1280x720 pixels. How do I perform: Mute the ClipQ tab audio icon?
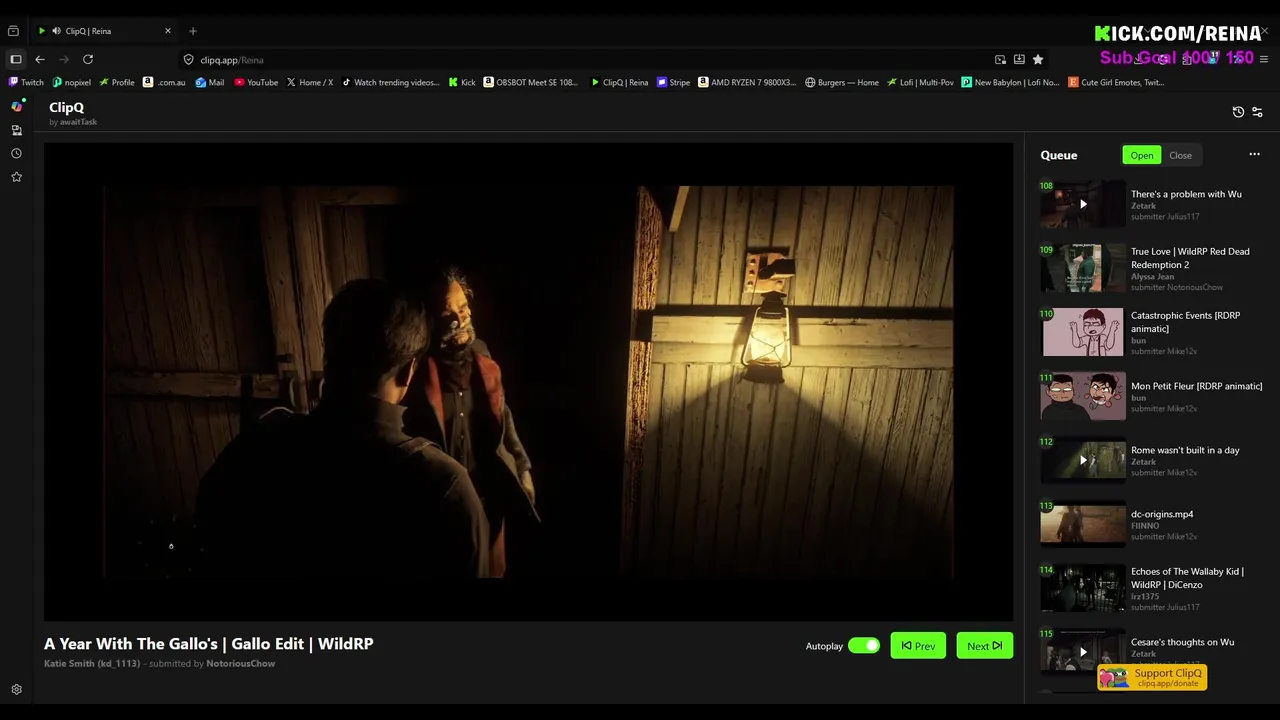[56, 31]
